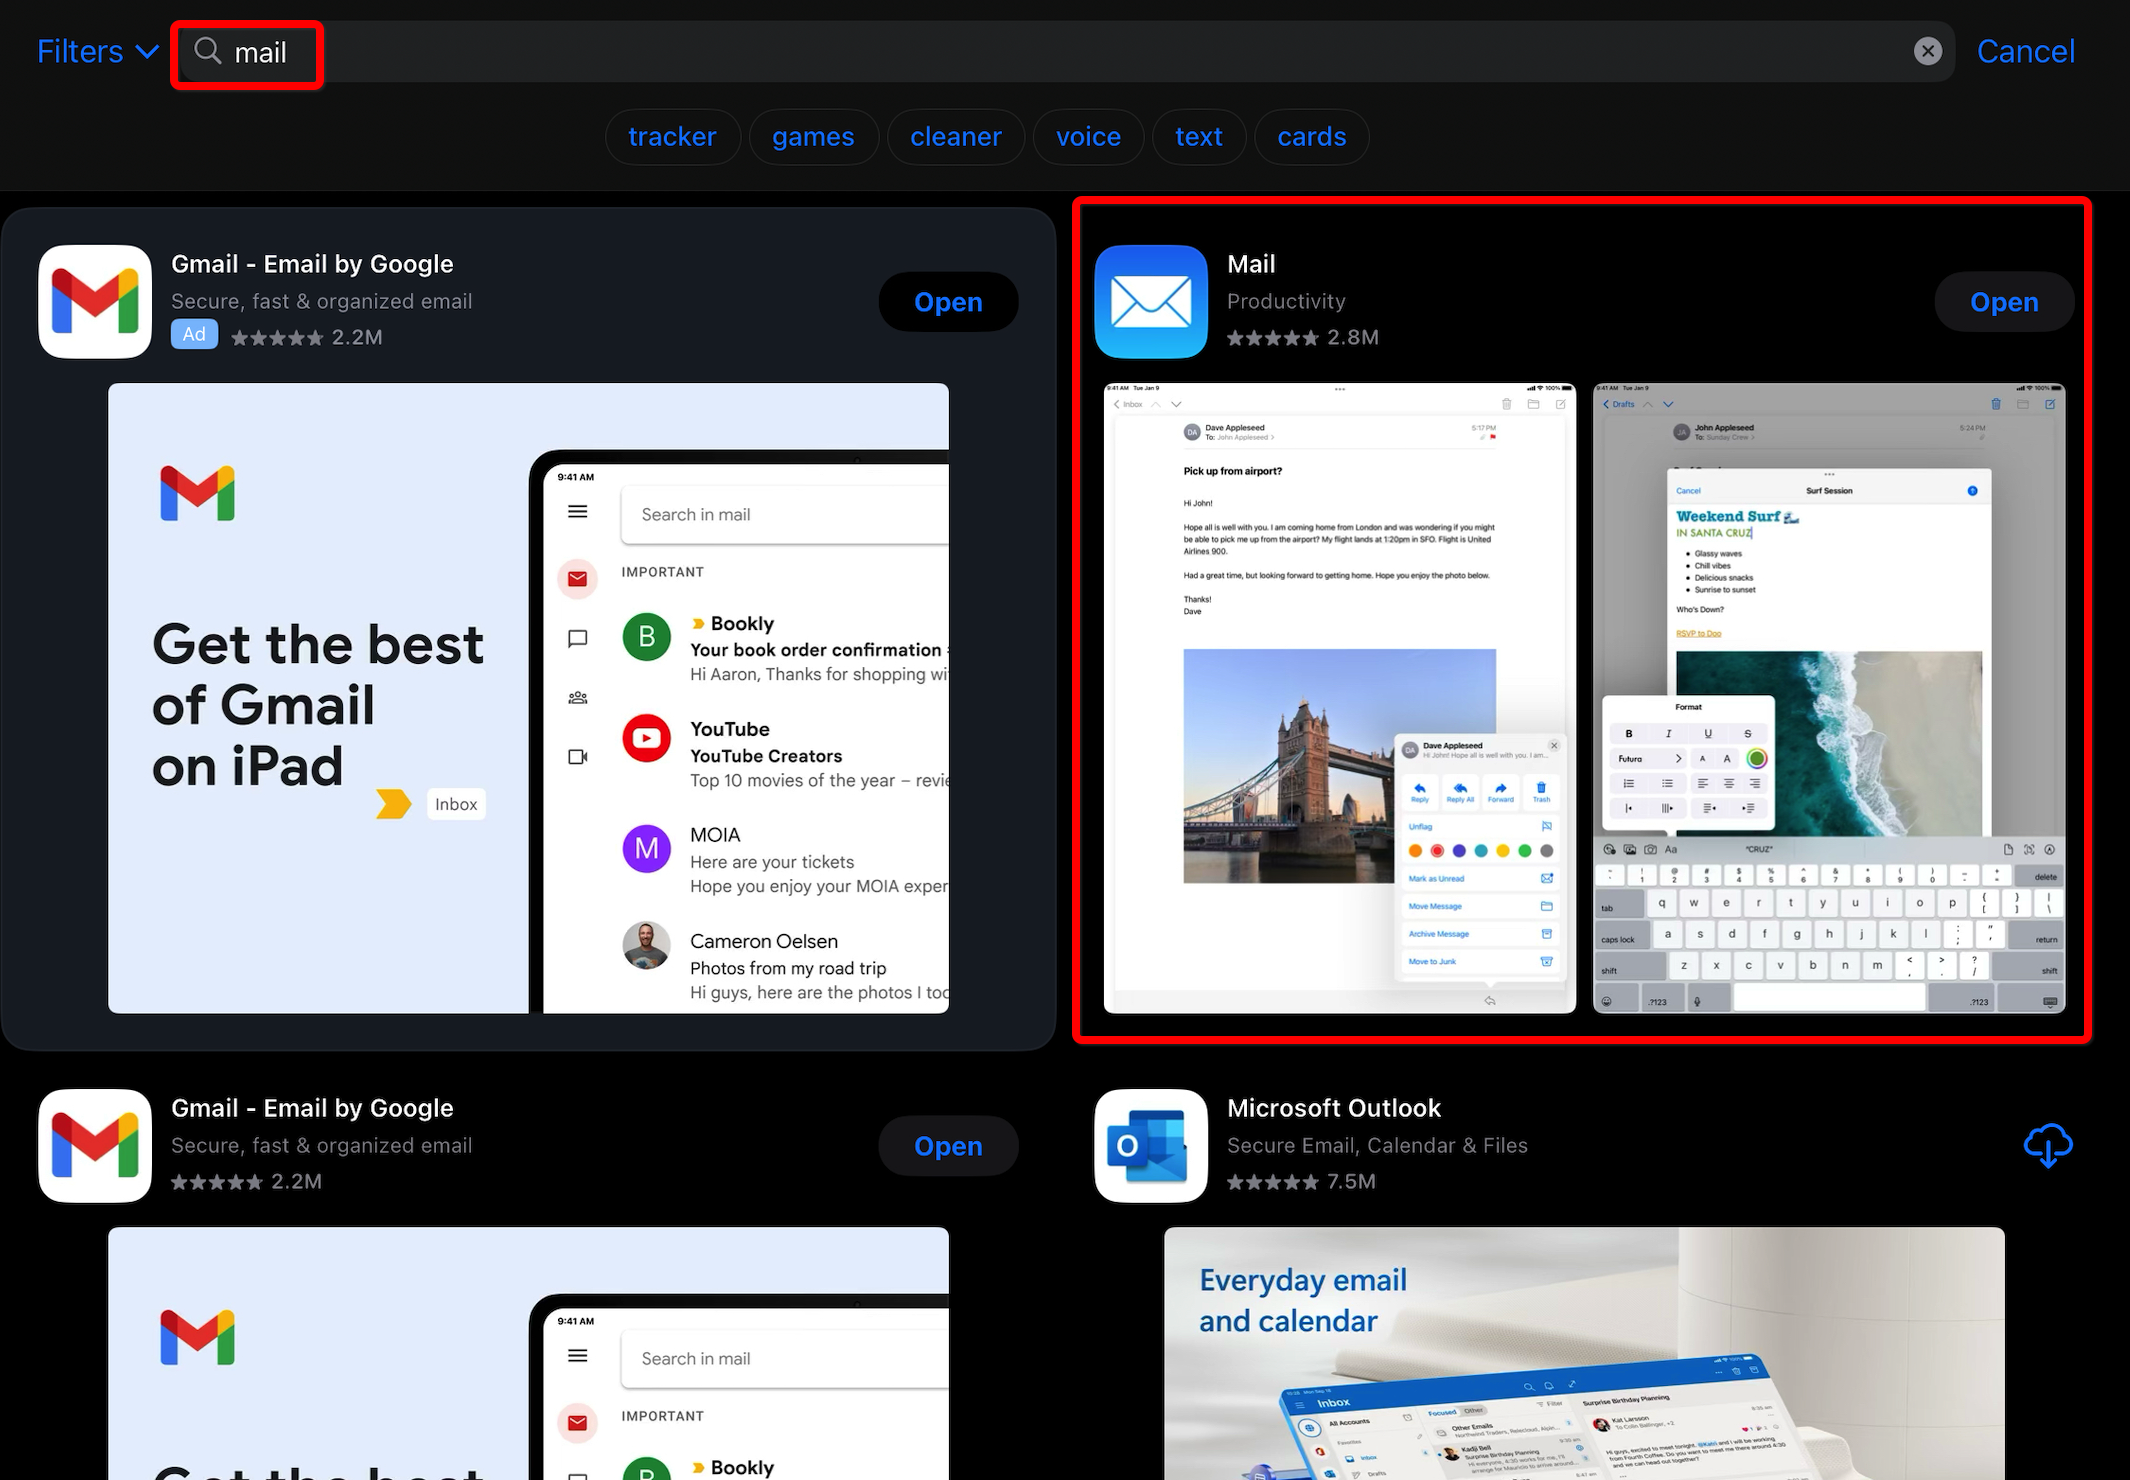Tap the text suggestion chip
The height and width of the screenshot is (1480, 2130).
tap(1198, 137)
